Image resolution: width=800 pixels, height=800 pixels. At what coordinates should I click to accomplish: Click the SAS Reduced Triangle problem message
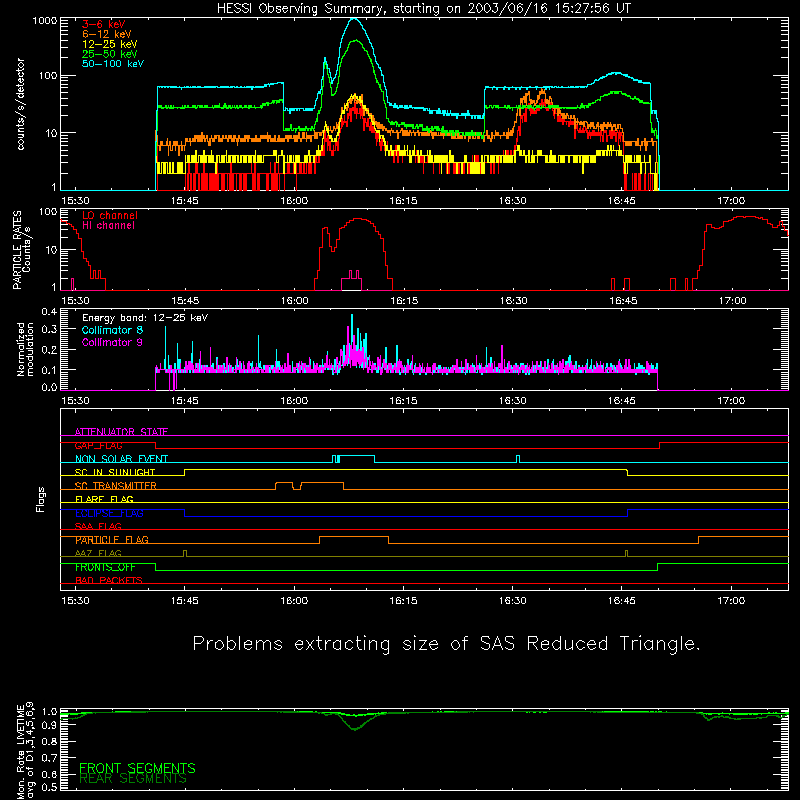coord(446,644)
